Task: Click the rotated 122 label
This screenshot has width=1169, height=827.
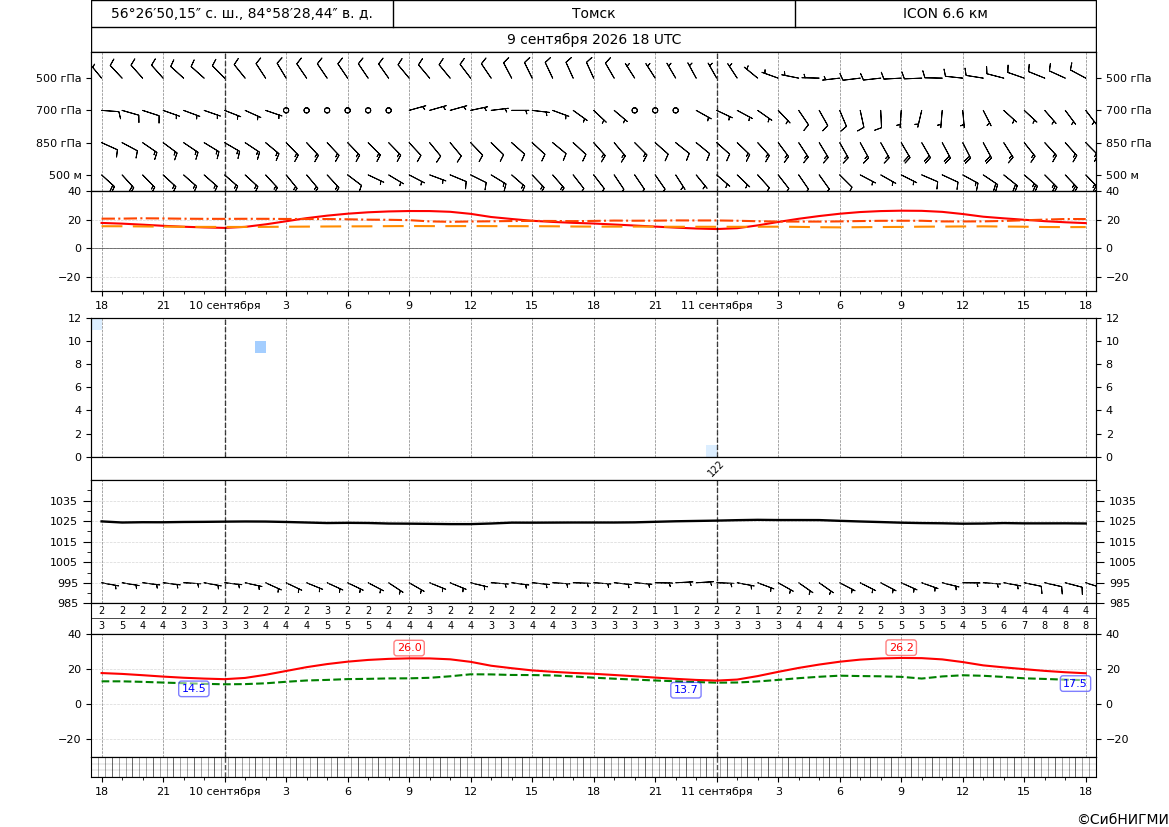Action: [715, 468]
